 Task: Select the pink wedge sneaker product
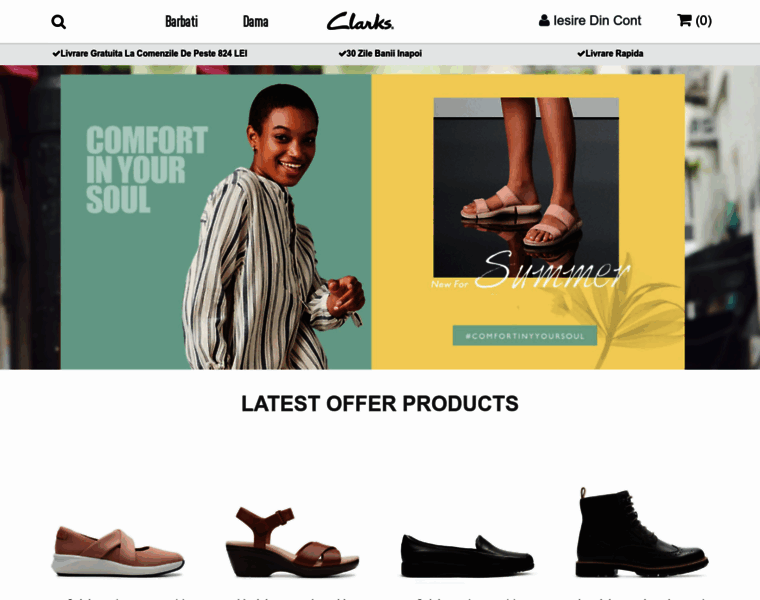(x=118, y=552)
